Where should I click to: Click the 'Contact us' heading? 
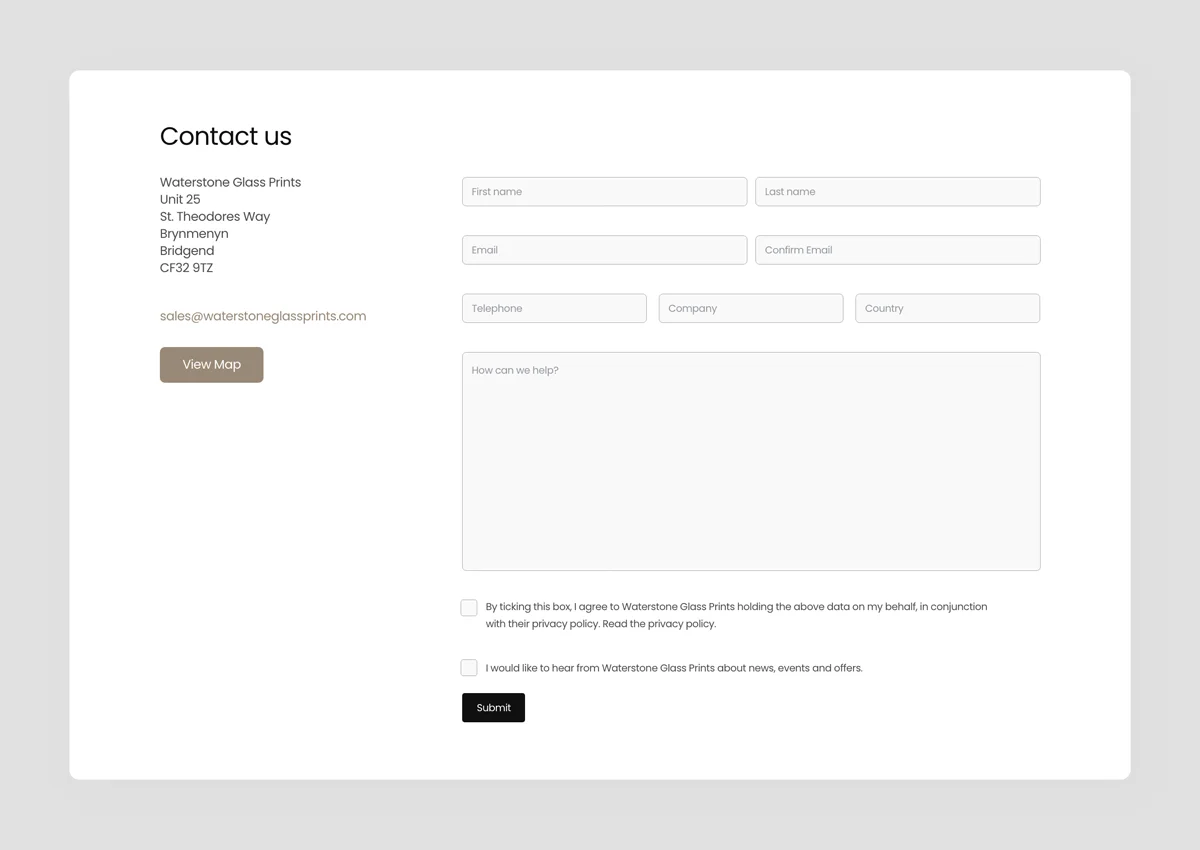point(226,137)
